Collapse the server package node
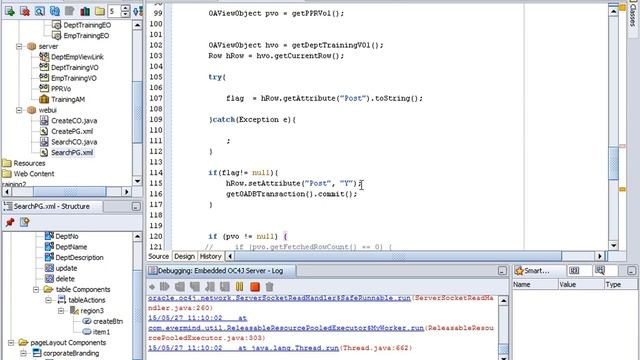Image resolution: width=640 pixels, height=360 pixels. point(19,46)
